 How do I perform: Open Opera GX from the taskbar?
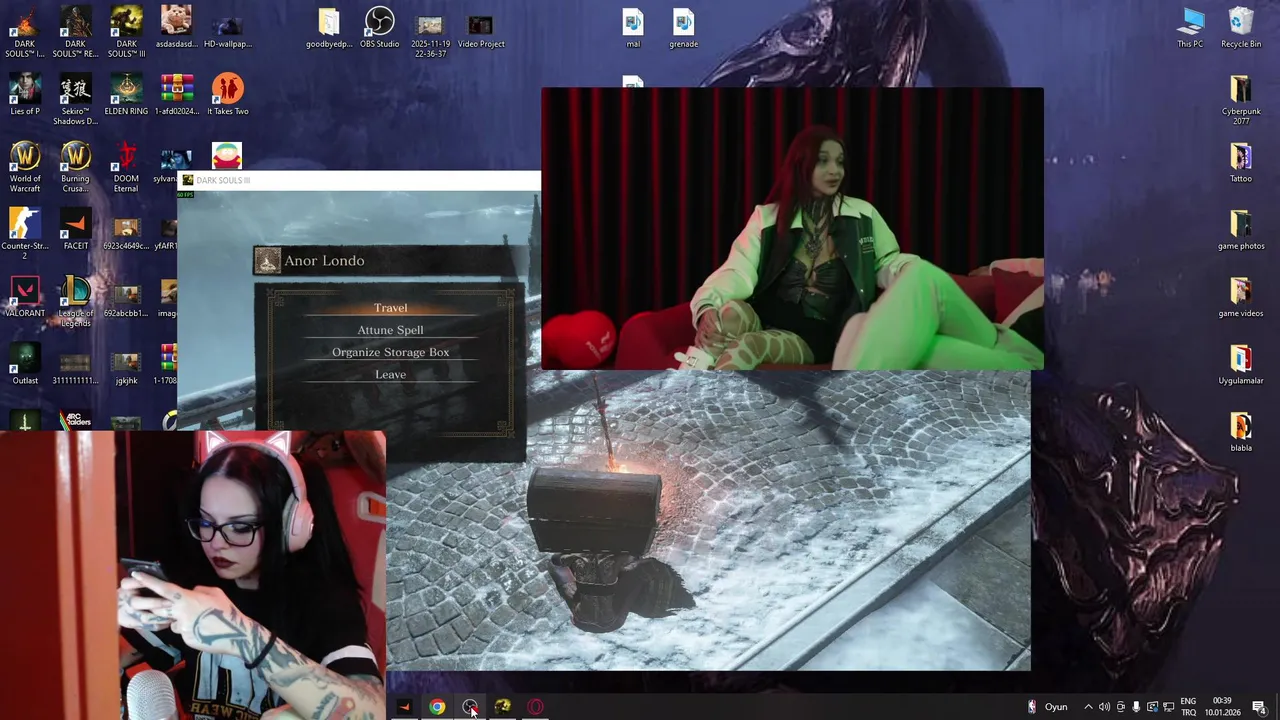coord(535,707)
